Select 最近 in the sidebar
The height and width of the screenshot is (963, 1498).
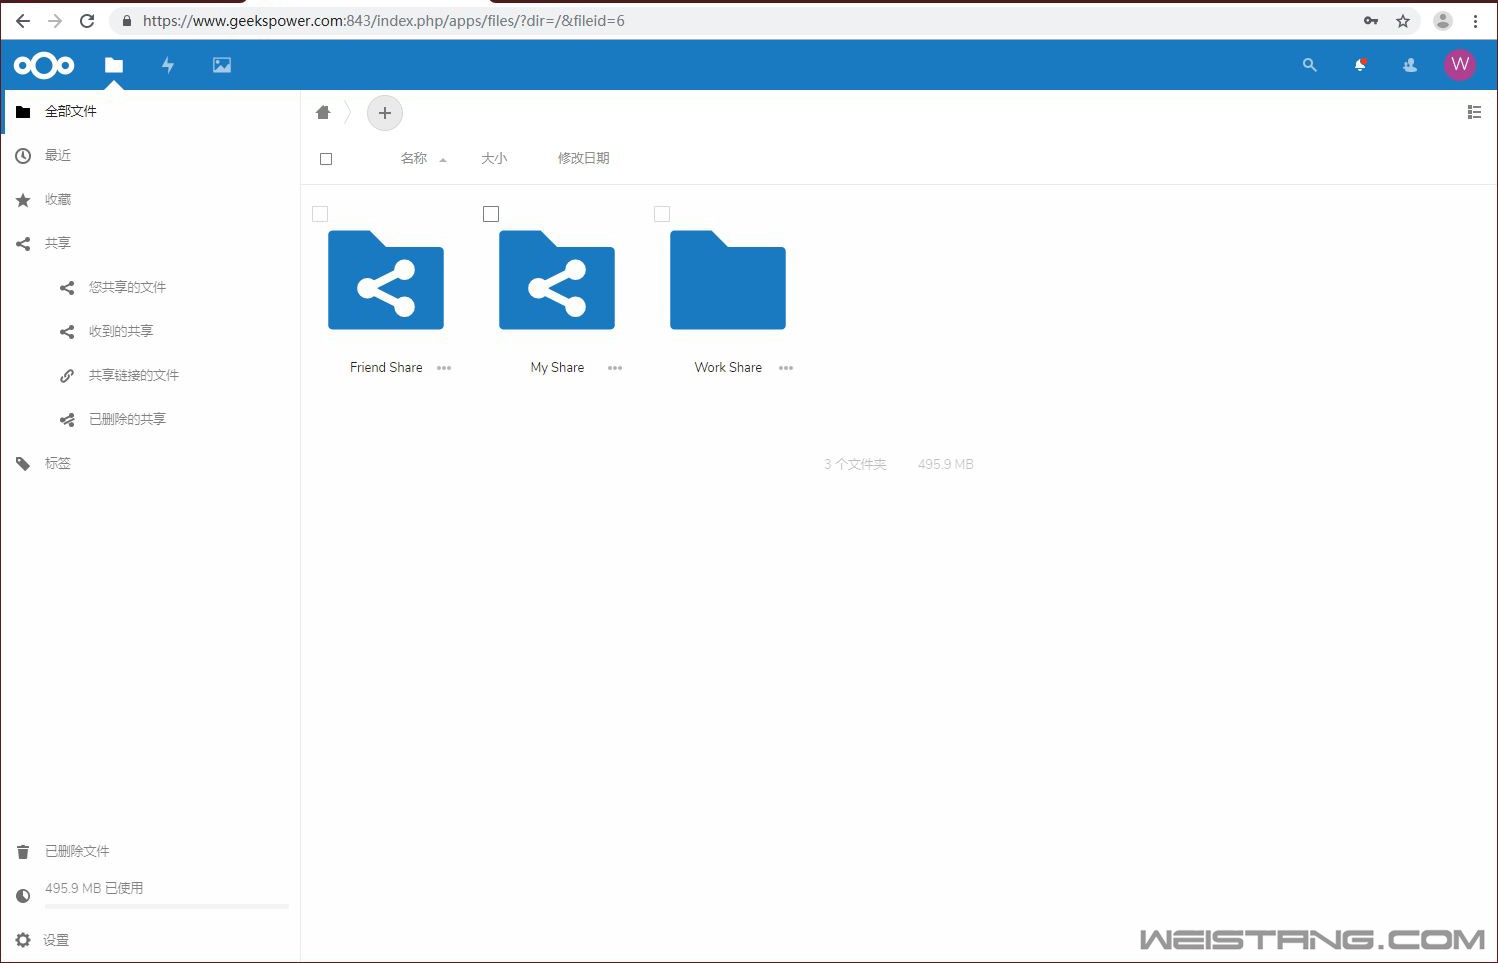point(58,155)
